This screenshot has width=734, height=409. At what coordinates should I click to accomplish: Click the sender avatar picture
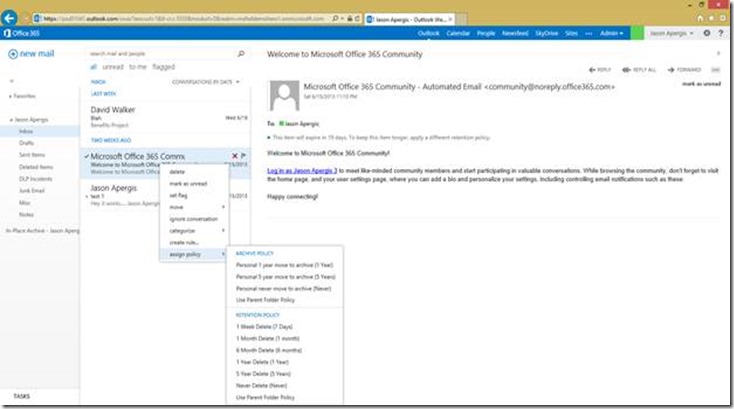(284, 95)
